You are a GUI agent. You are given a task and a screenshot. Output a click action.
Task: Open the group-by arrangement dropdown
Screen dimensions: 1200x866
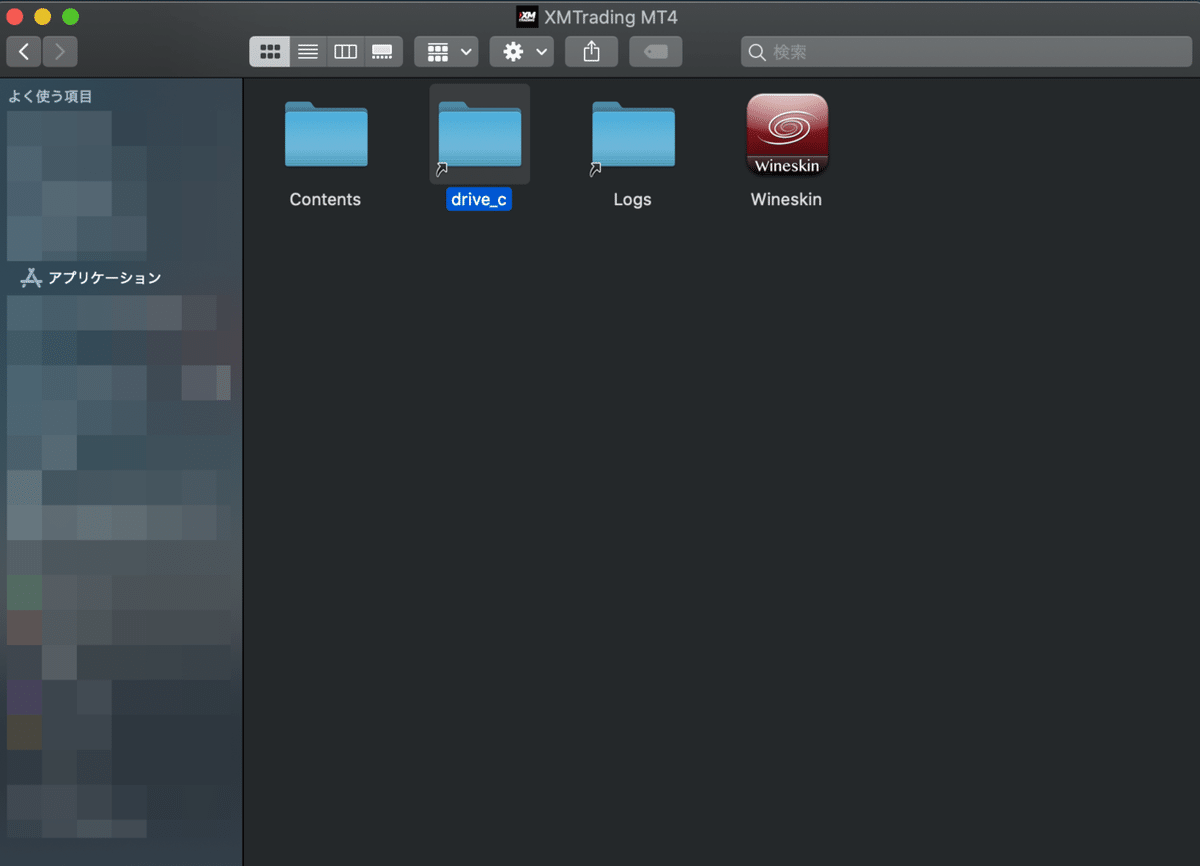point(446,52)
